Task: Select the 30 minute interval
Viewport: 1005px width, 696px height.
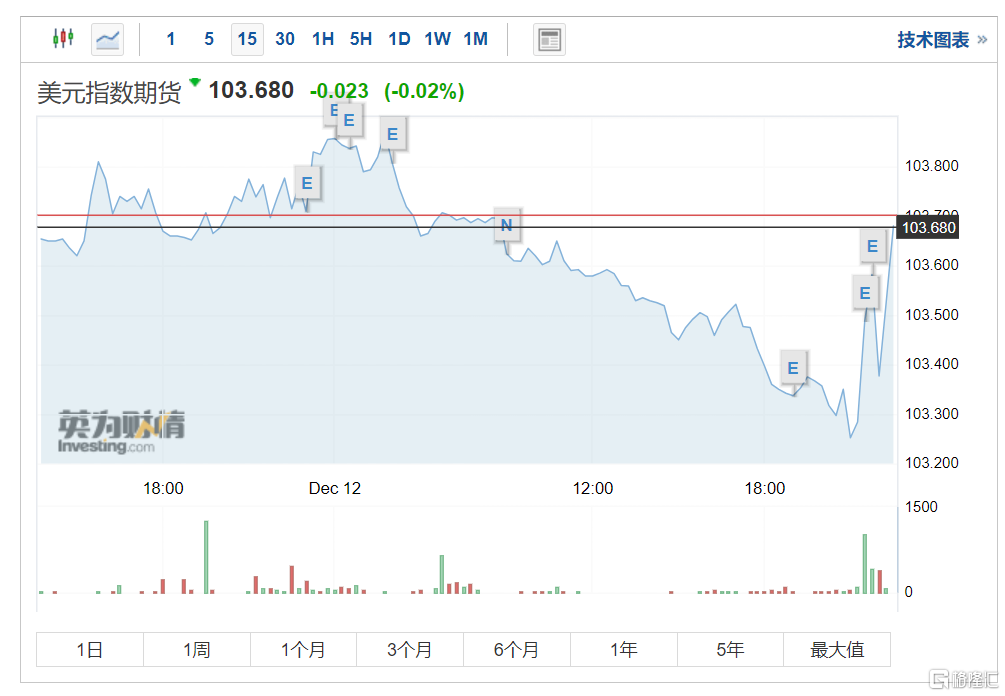Action: pyautogui.click(x=285, y=39)
